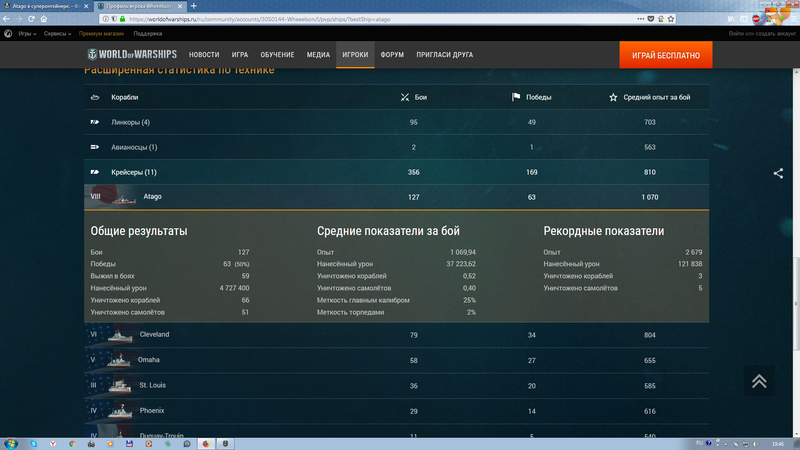The image size is (800, 450).
Task: Expand the Cleveland ship row
Action: [396, 335]
